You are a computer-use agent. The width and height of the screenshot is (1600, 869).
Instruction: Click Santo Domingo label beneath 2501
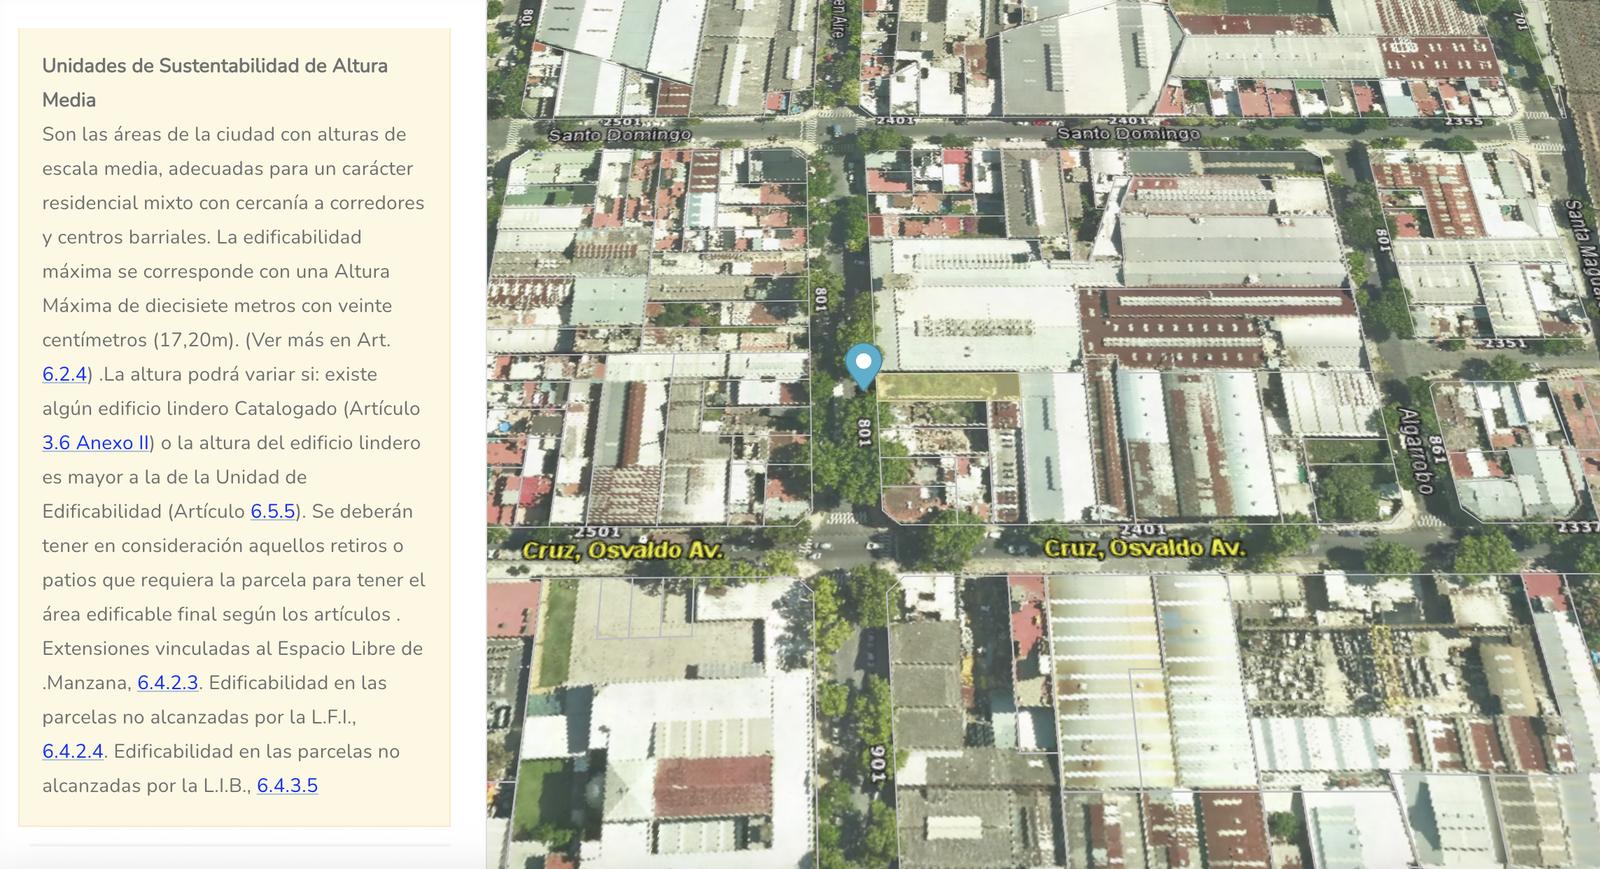[620, 135]
